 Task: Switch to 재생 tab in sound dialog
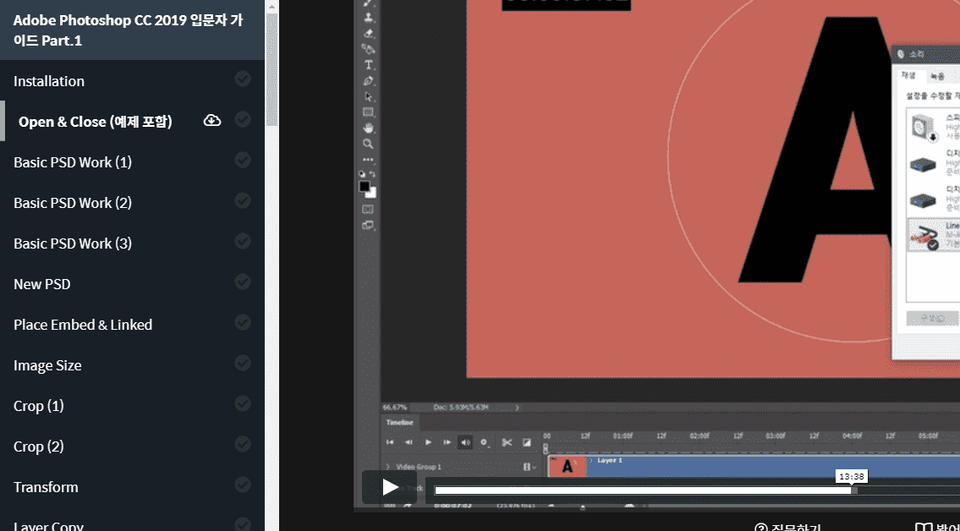(908, 76)
